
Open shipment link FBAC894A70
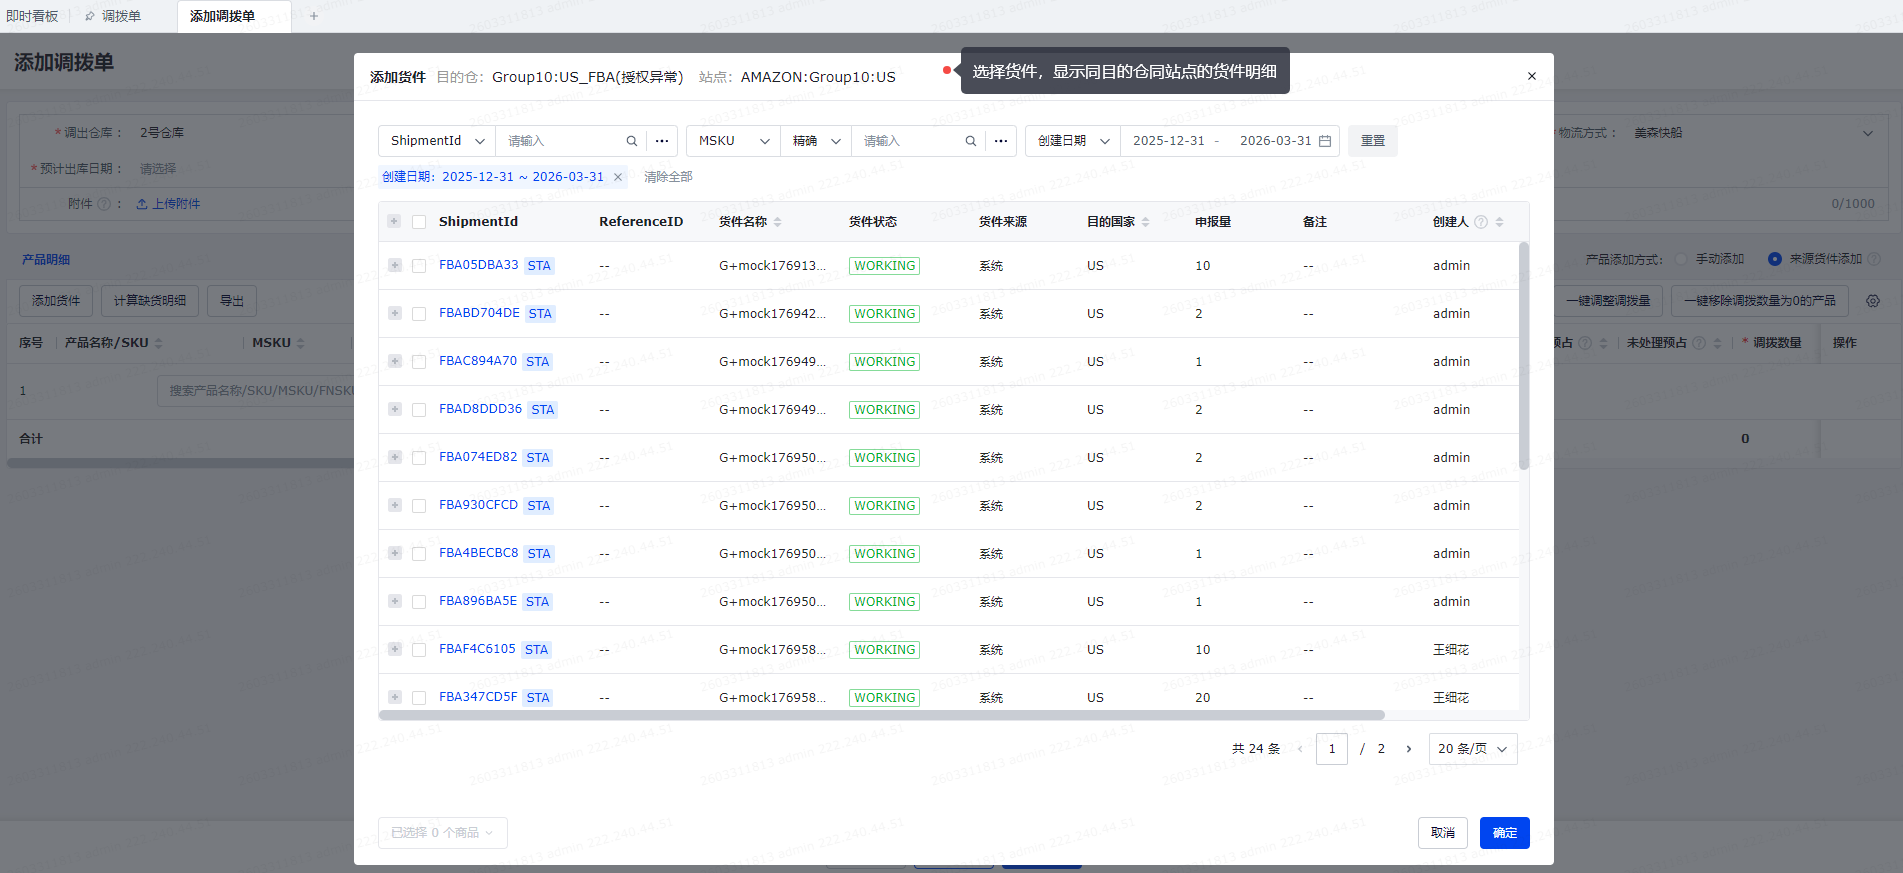(x=478, y=361)
